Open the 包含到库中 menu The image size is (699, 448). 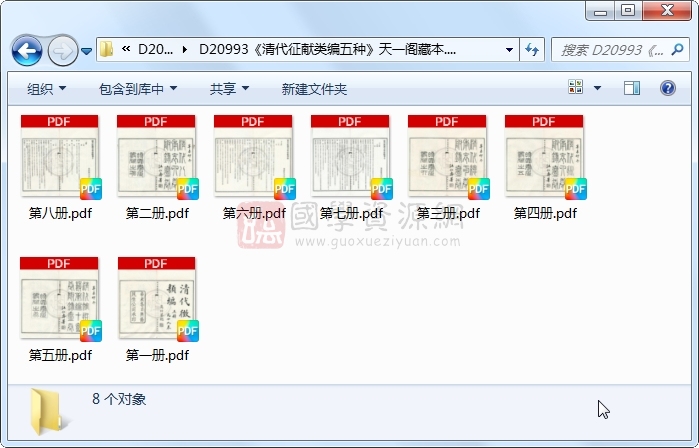pyautogui.click(x=138, y=89)
